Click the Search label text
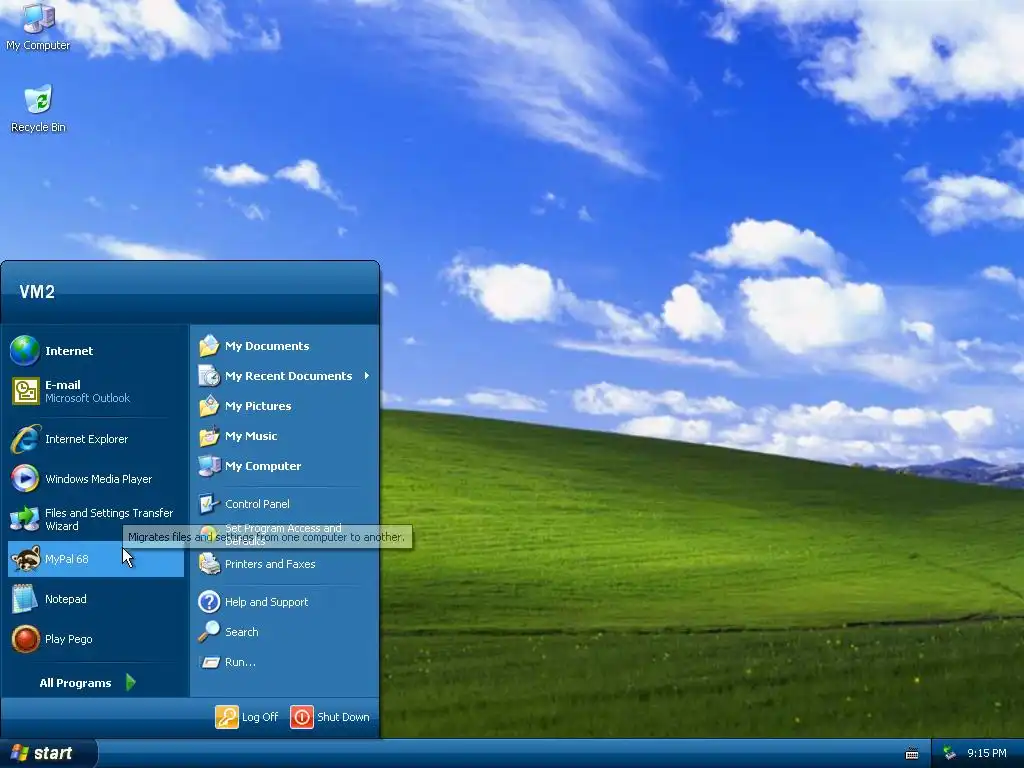Viewport: 1024px width, 768px height. [x=242, y=632]
